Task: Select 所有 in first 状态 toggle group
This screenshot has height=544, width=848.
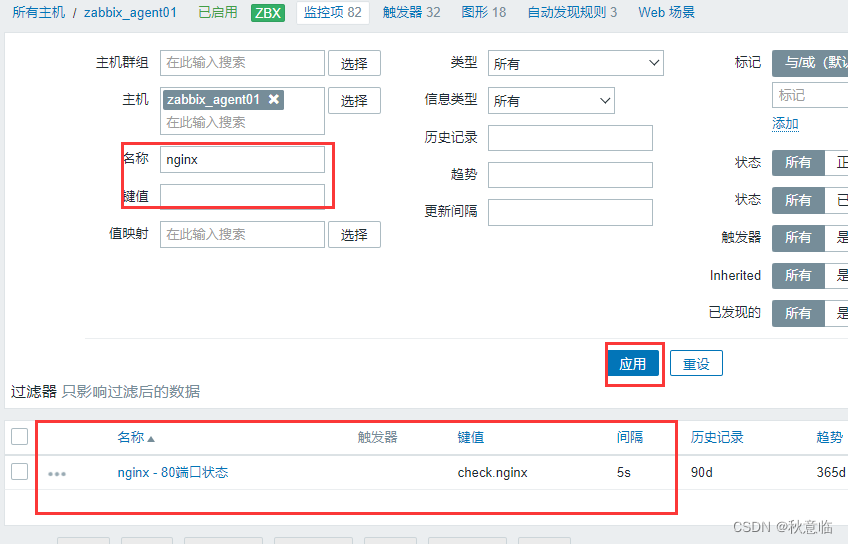Action: [x=798, y=162]
